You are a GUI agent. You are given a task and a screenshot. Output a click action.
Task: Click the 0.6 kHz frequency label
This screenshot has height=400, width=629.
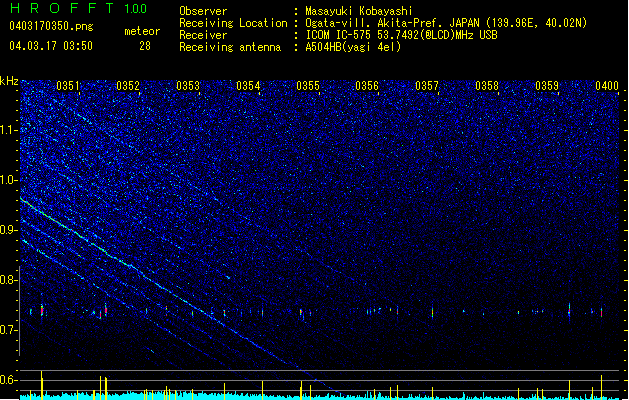point(9,380)
